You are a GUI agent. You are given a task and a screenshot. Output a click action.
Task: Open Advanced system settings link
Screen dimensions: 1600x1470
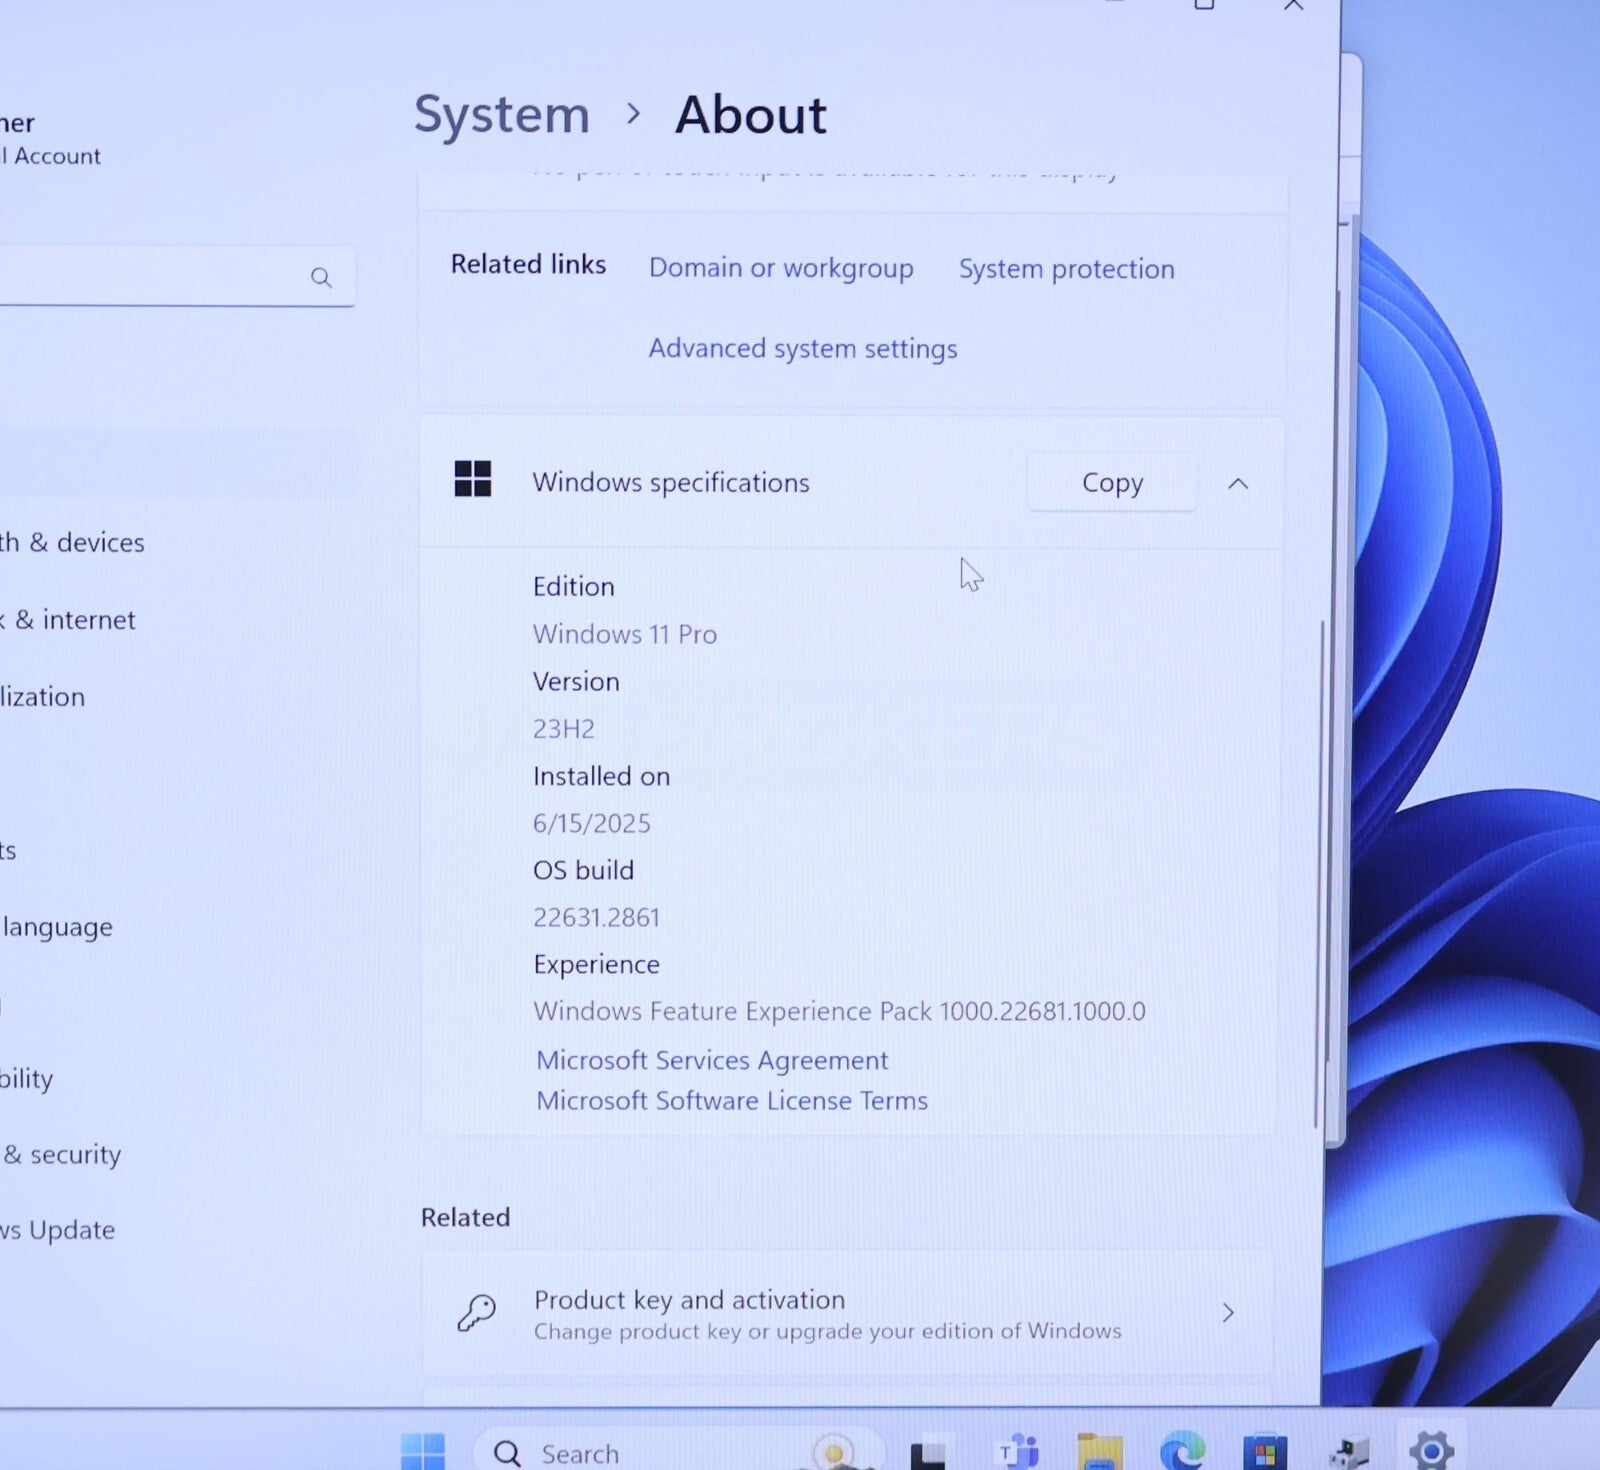(802, 348)
